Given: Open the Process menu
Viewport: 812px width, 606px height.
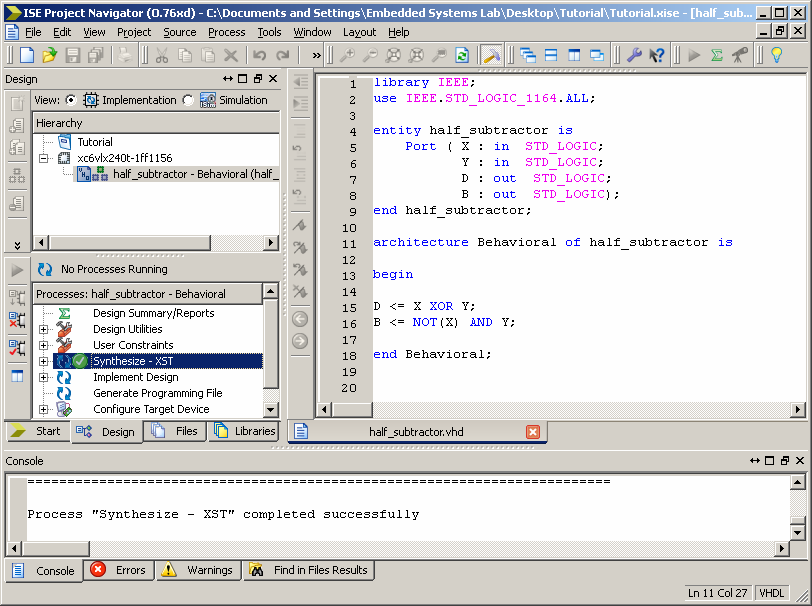Looking at the screenshot, I should pos(226,32).
